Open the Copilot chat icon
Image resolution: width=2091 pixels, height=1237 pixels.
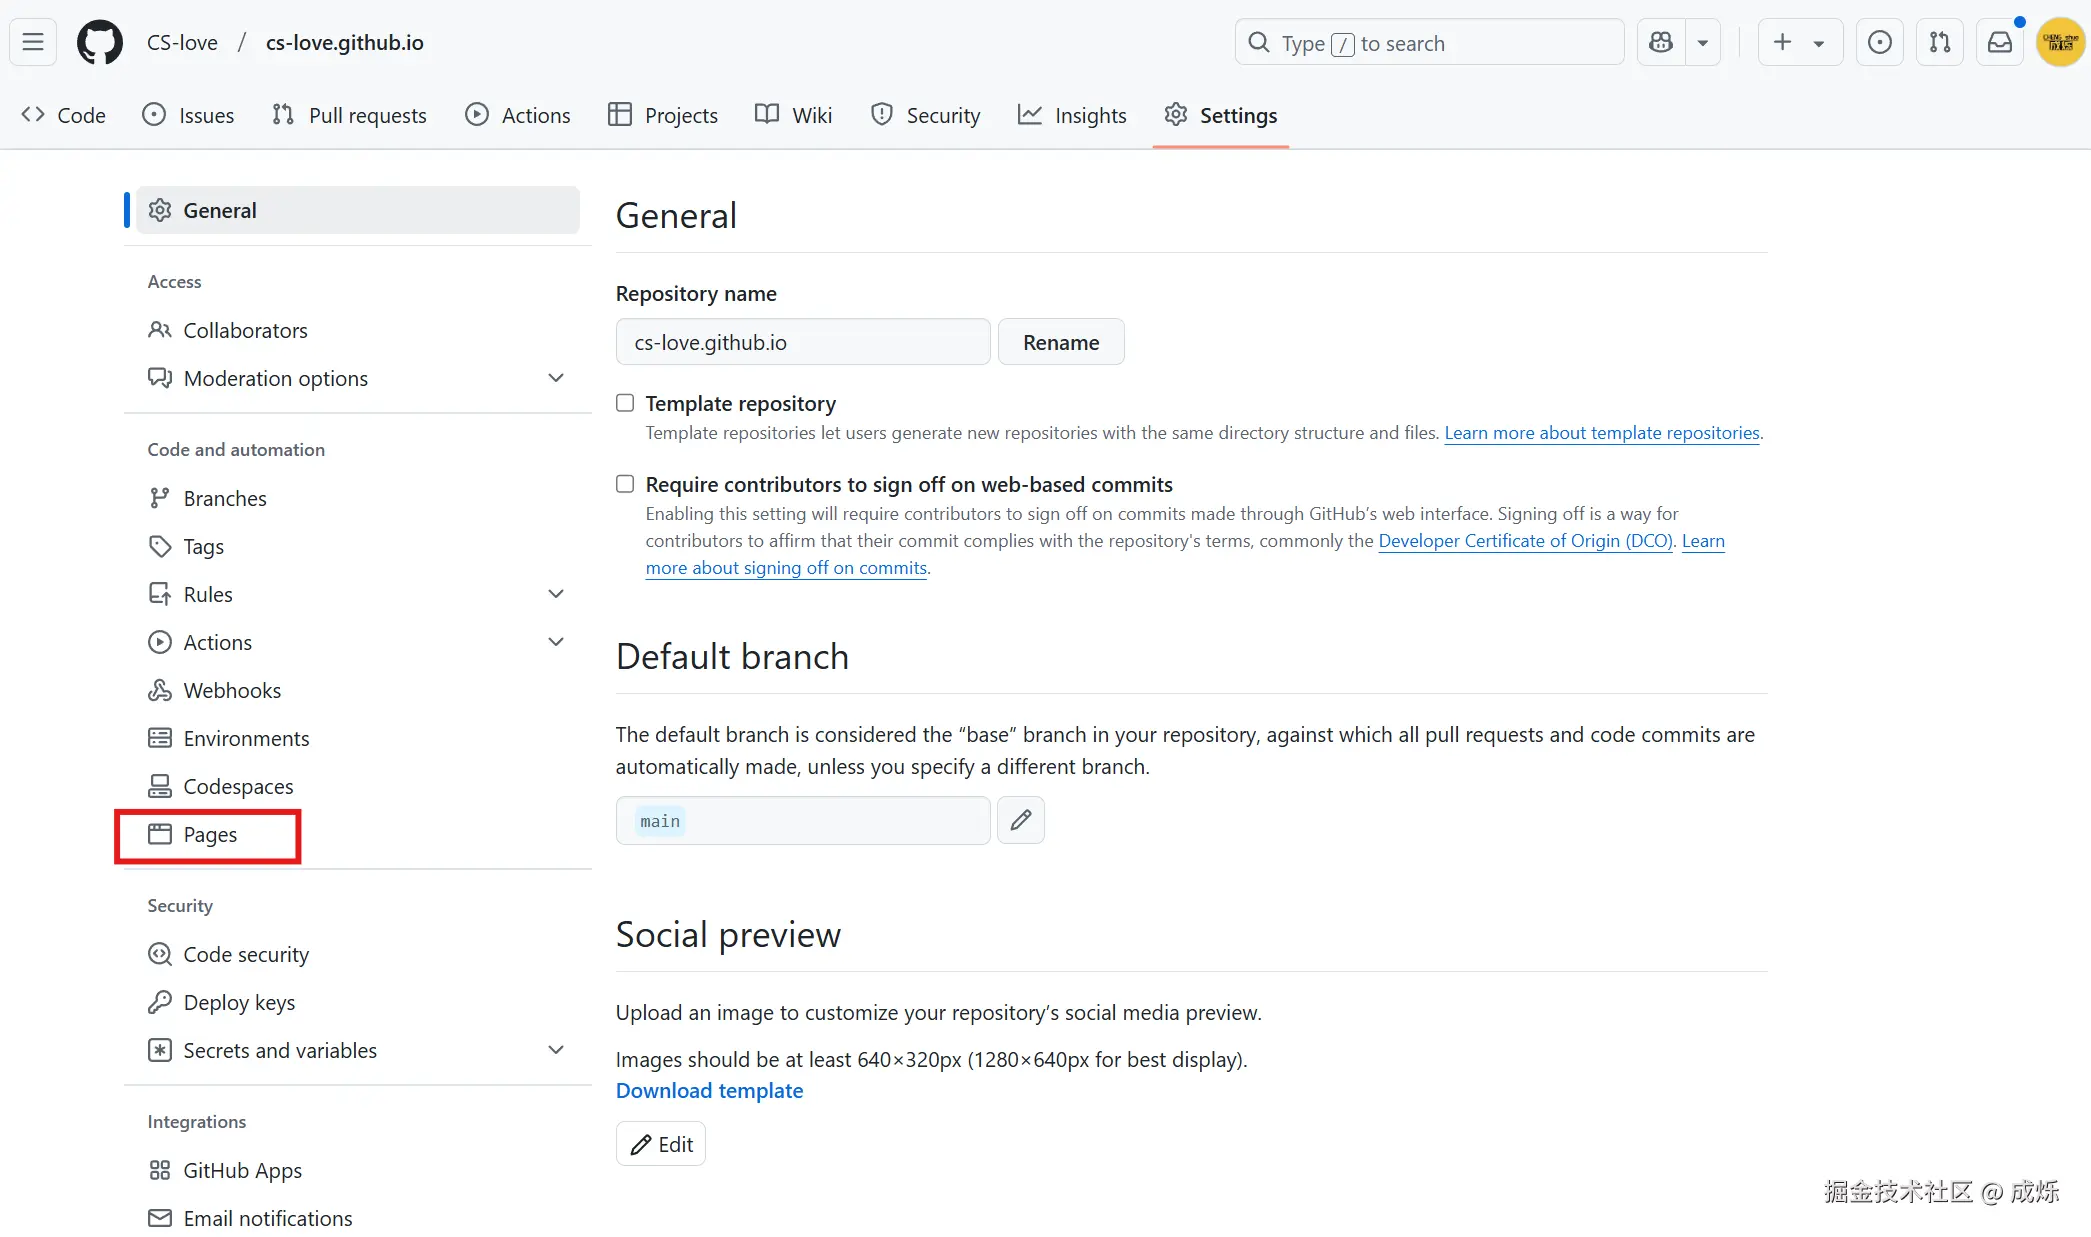1661,42
